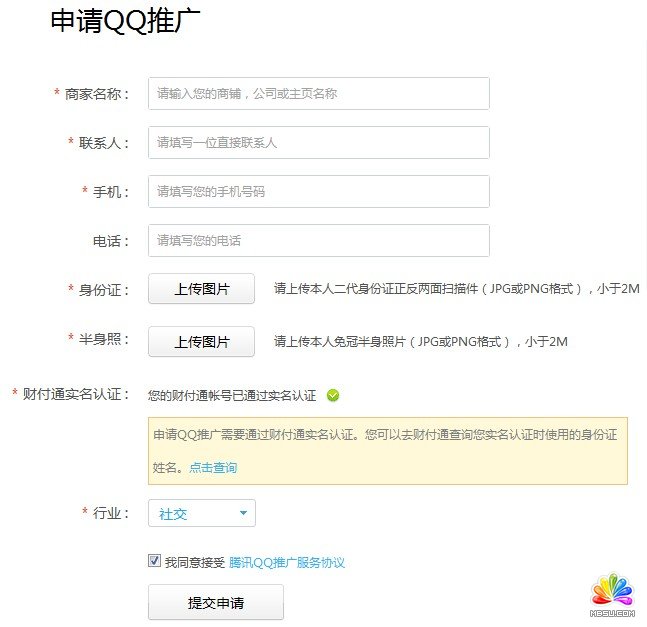Open the 点击查询 link
This screenshot has height=627, width=647.
[213, 467]
